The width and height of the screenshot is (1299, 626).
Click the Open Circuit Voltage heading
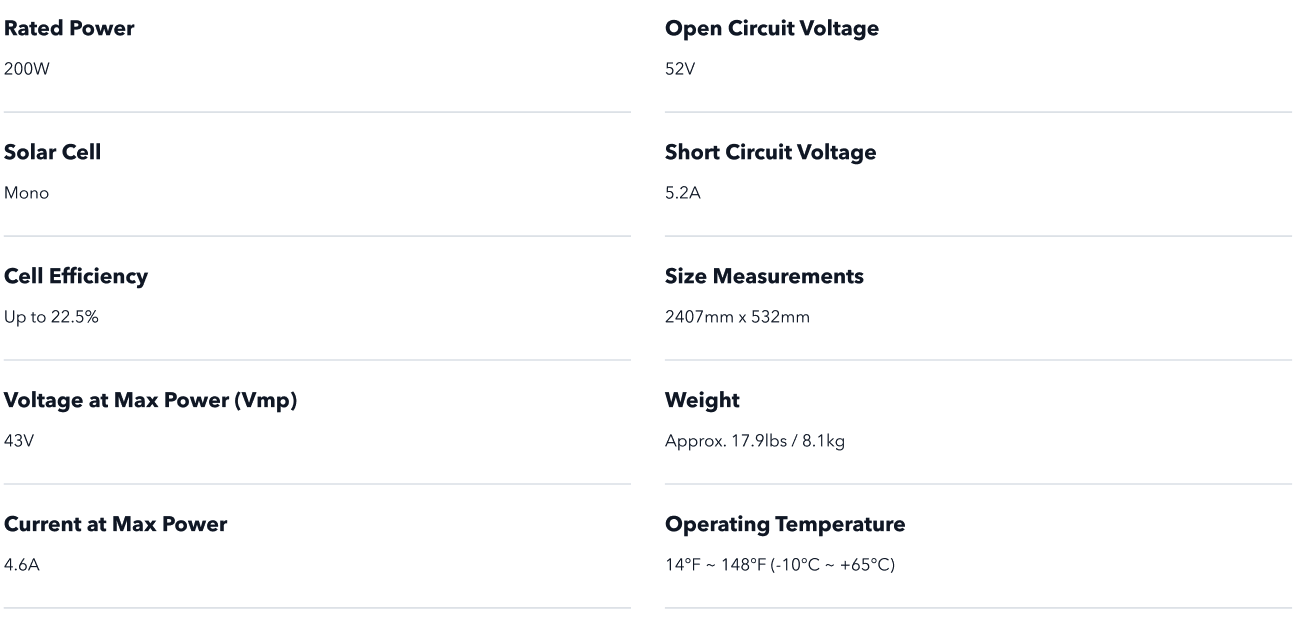pos(772,29)
